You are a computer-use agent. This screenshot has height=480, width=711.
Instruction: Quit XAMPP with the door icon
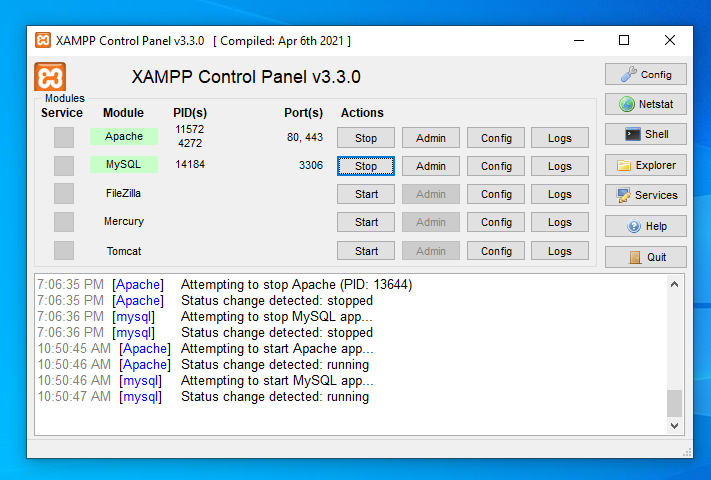tap(645, 257)
